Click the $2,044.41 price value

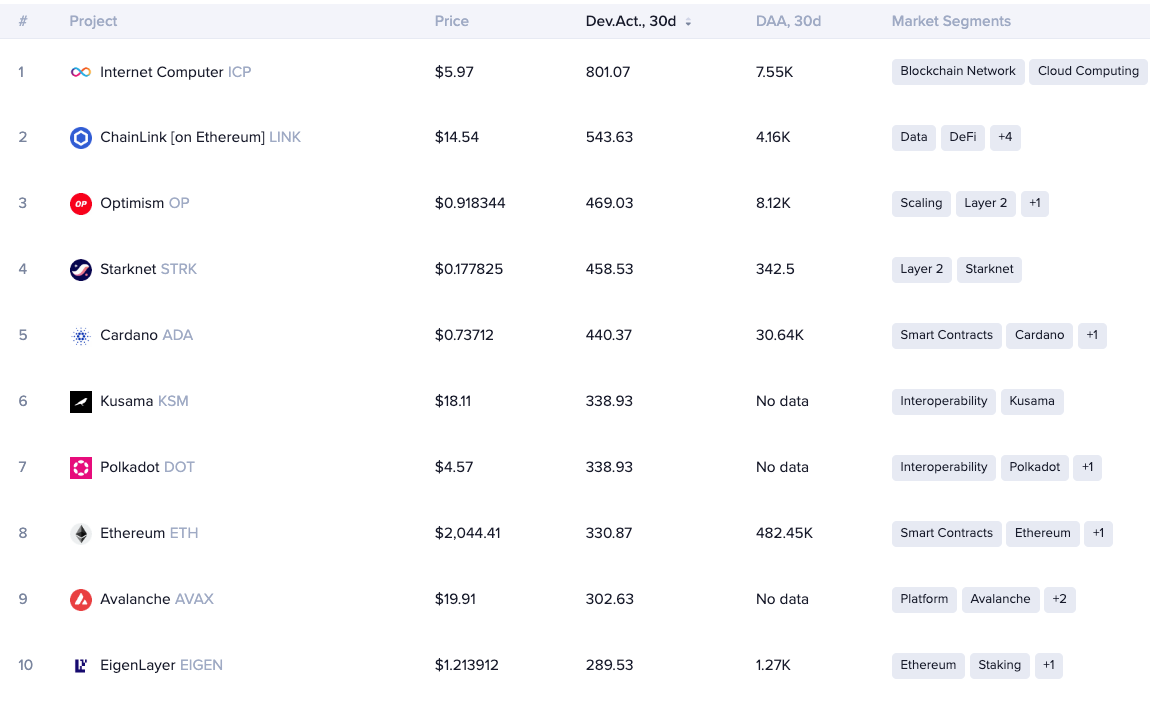point(467,533)
